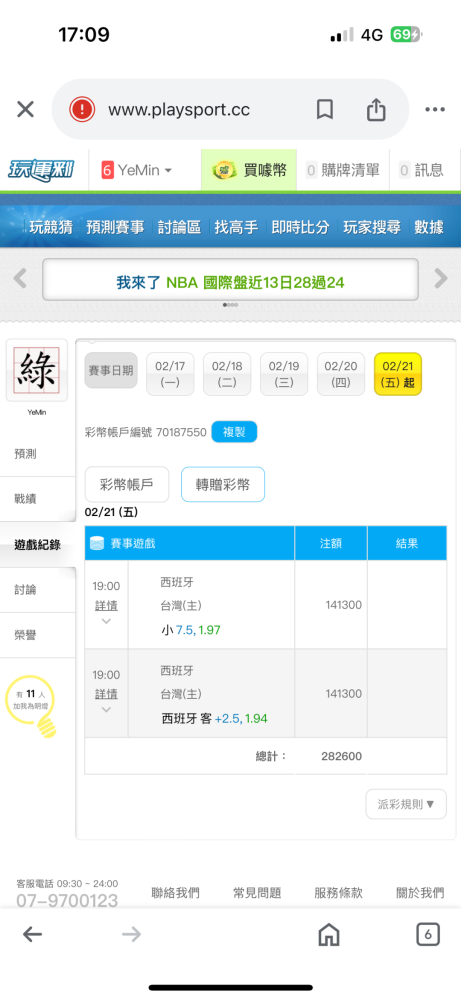461x1000 pixels.
Task: Go to browser home icon
Action: [328, 935]
